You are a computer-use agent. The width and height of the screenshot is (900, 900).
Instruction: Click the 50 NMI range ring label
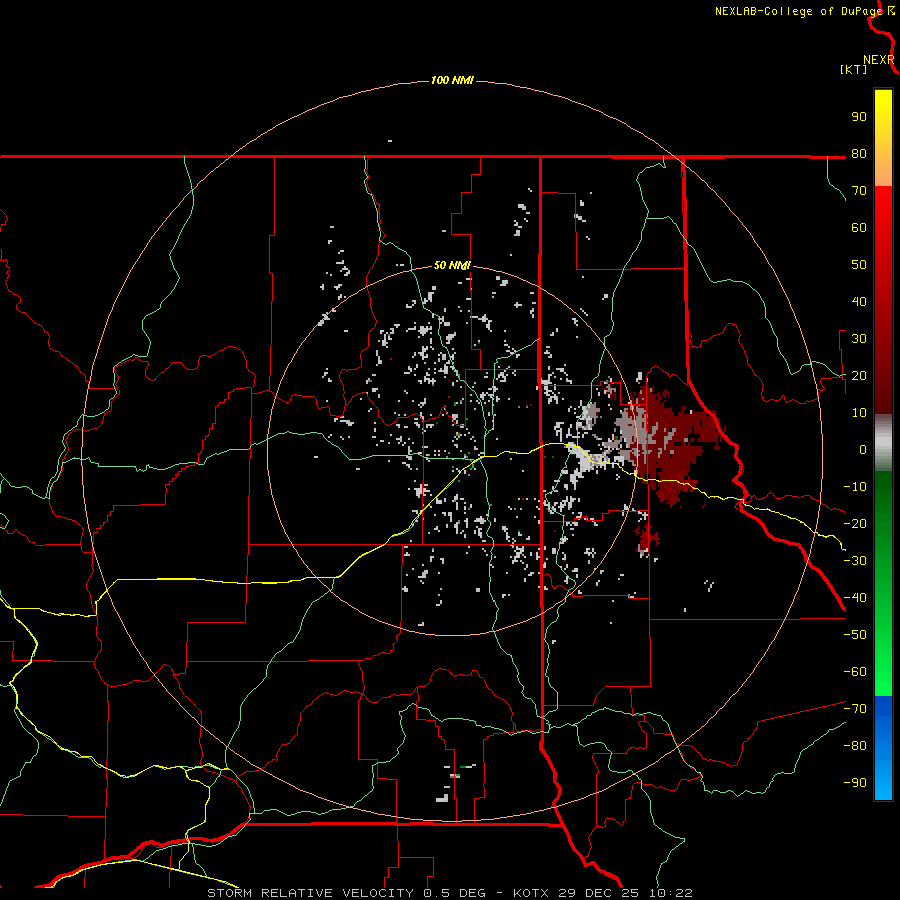click(452, 265)
